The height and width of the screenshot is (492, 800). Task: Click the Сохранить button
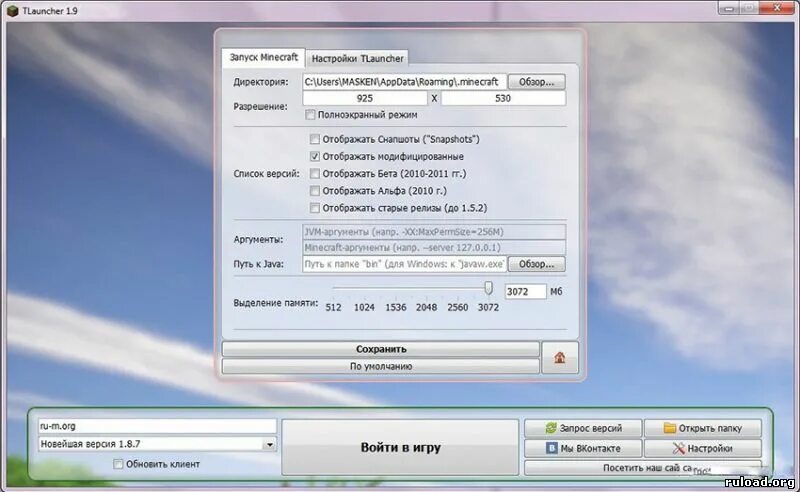(381, 349)
